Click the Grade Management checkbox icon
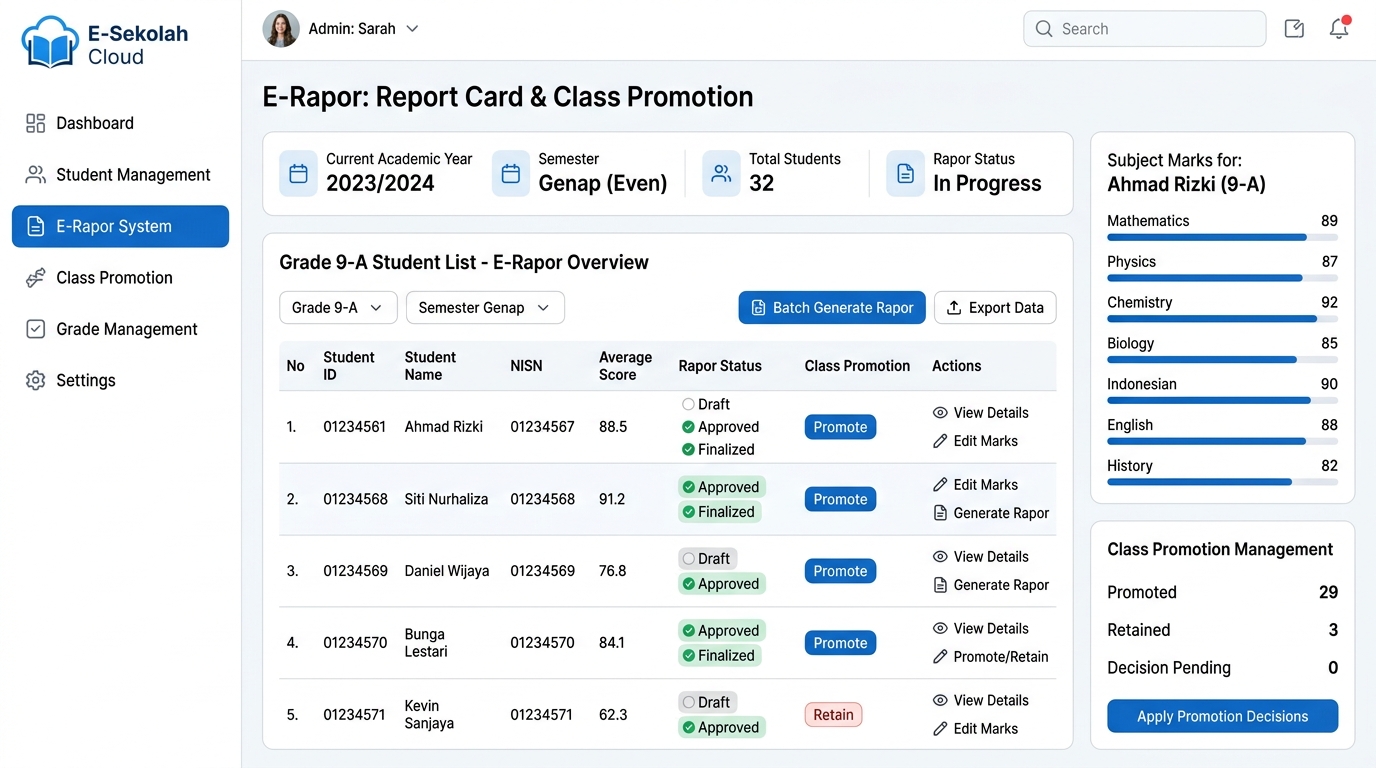This screenshot has width=1376, height=768. pyautogui.click(x=35, y=329)
